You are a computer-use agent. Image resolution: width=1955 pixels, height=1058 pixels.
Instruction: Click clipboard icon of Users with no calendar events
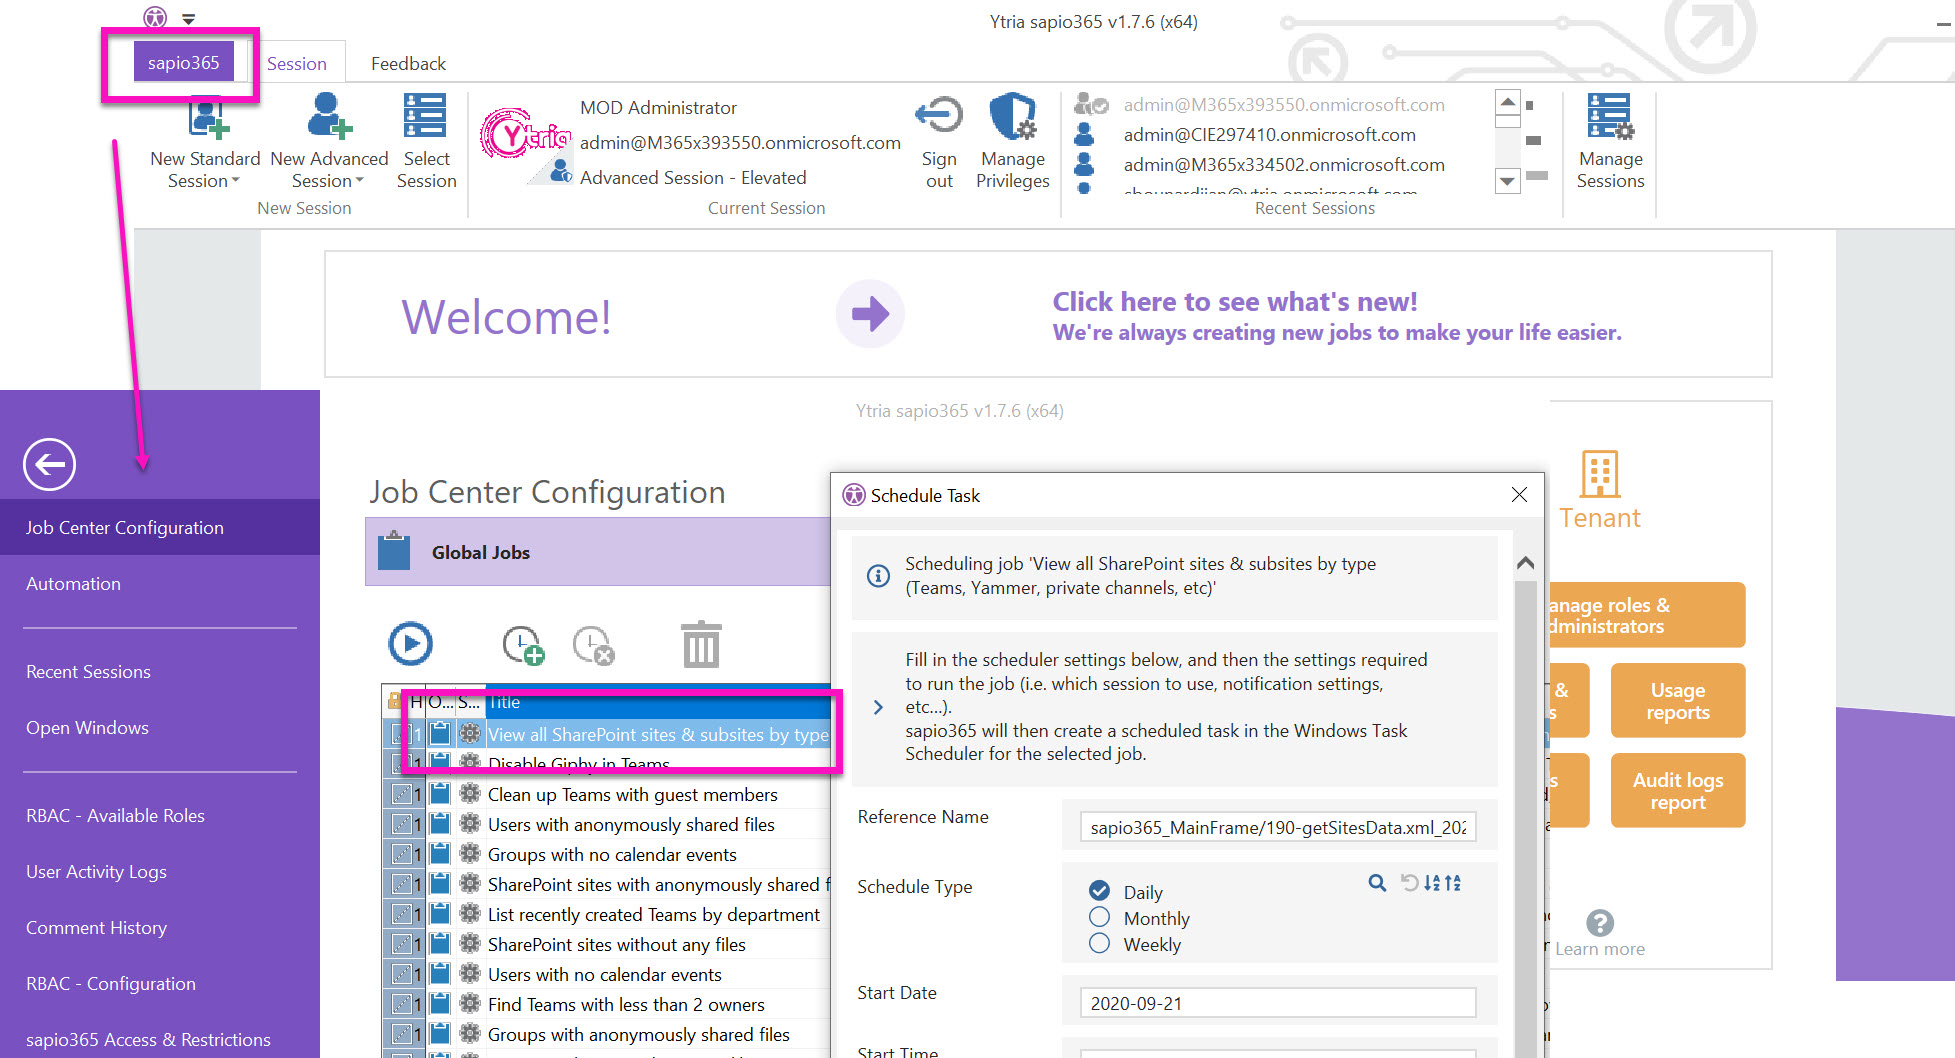pyautogui.click(x=440, y=974)
